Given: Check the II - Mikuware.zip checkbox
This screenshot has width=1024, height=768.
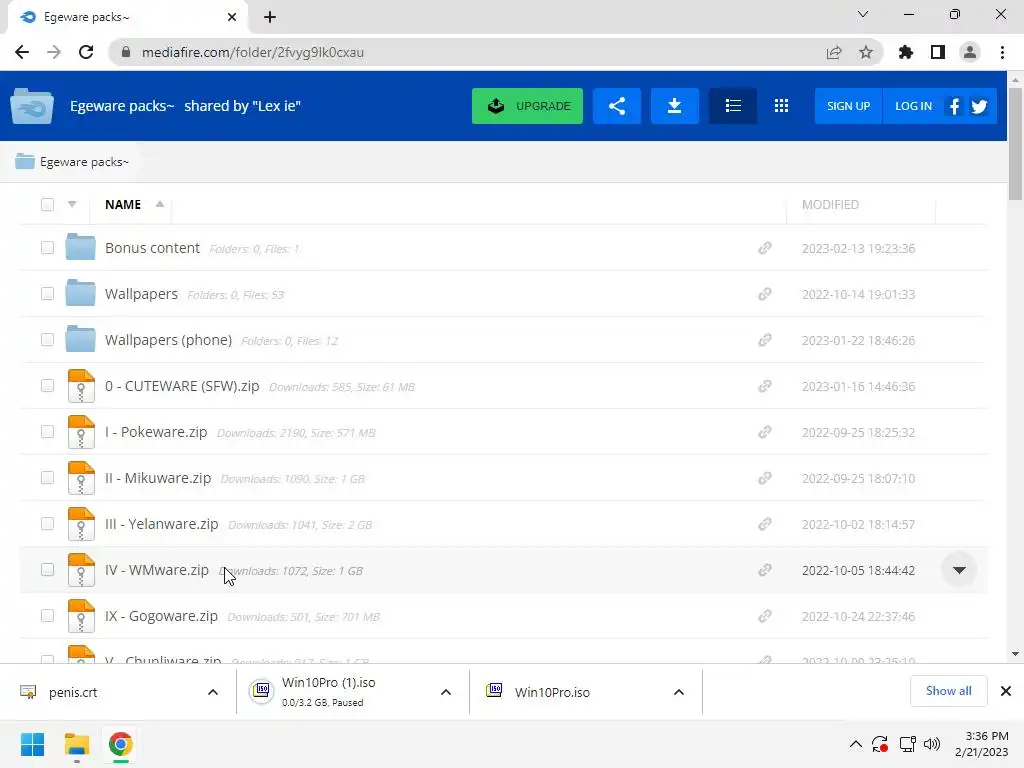Looking at the screenshot, I should [x=47, y=477].
